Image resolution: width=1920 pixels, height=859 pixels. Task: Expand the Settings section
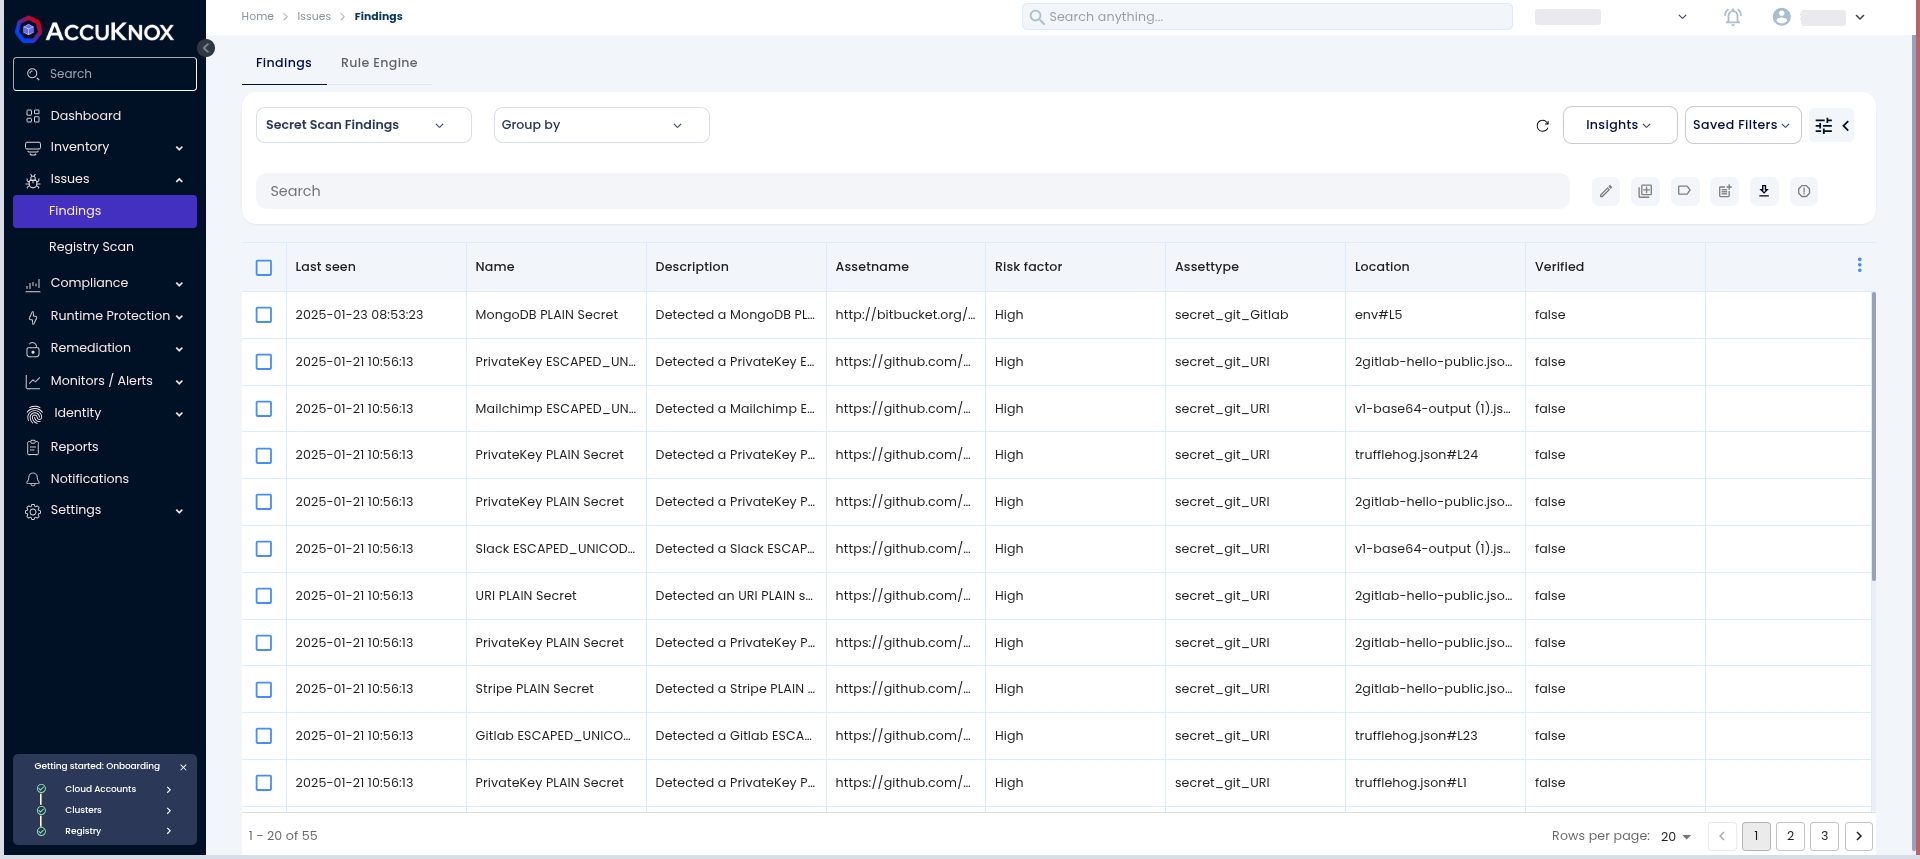click(105, 510)
